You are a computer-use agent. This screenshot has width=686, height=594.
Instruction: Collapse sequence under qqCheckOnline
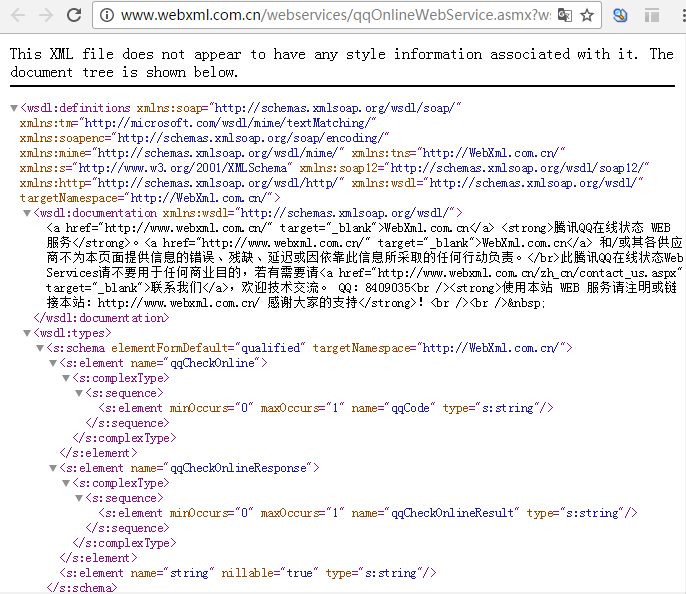80,393
